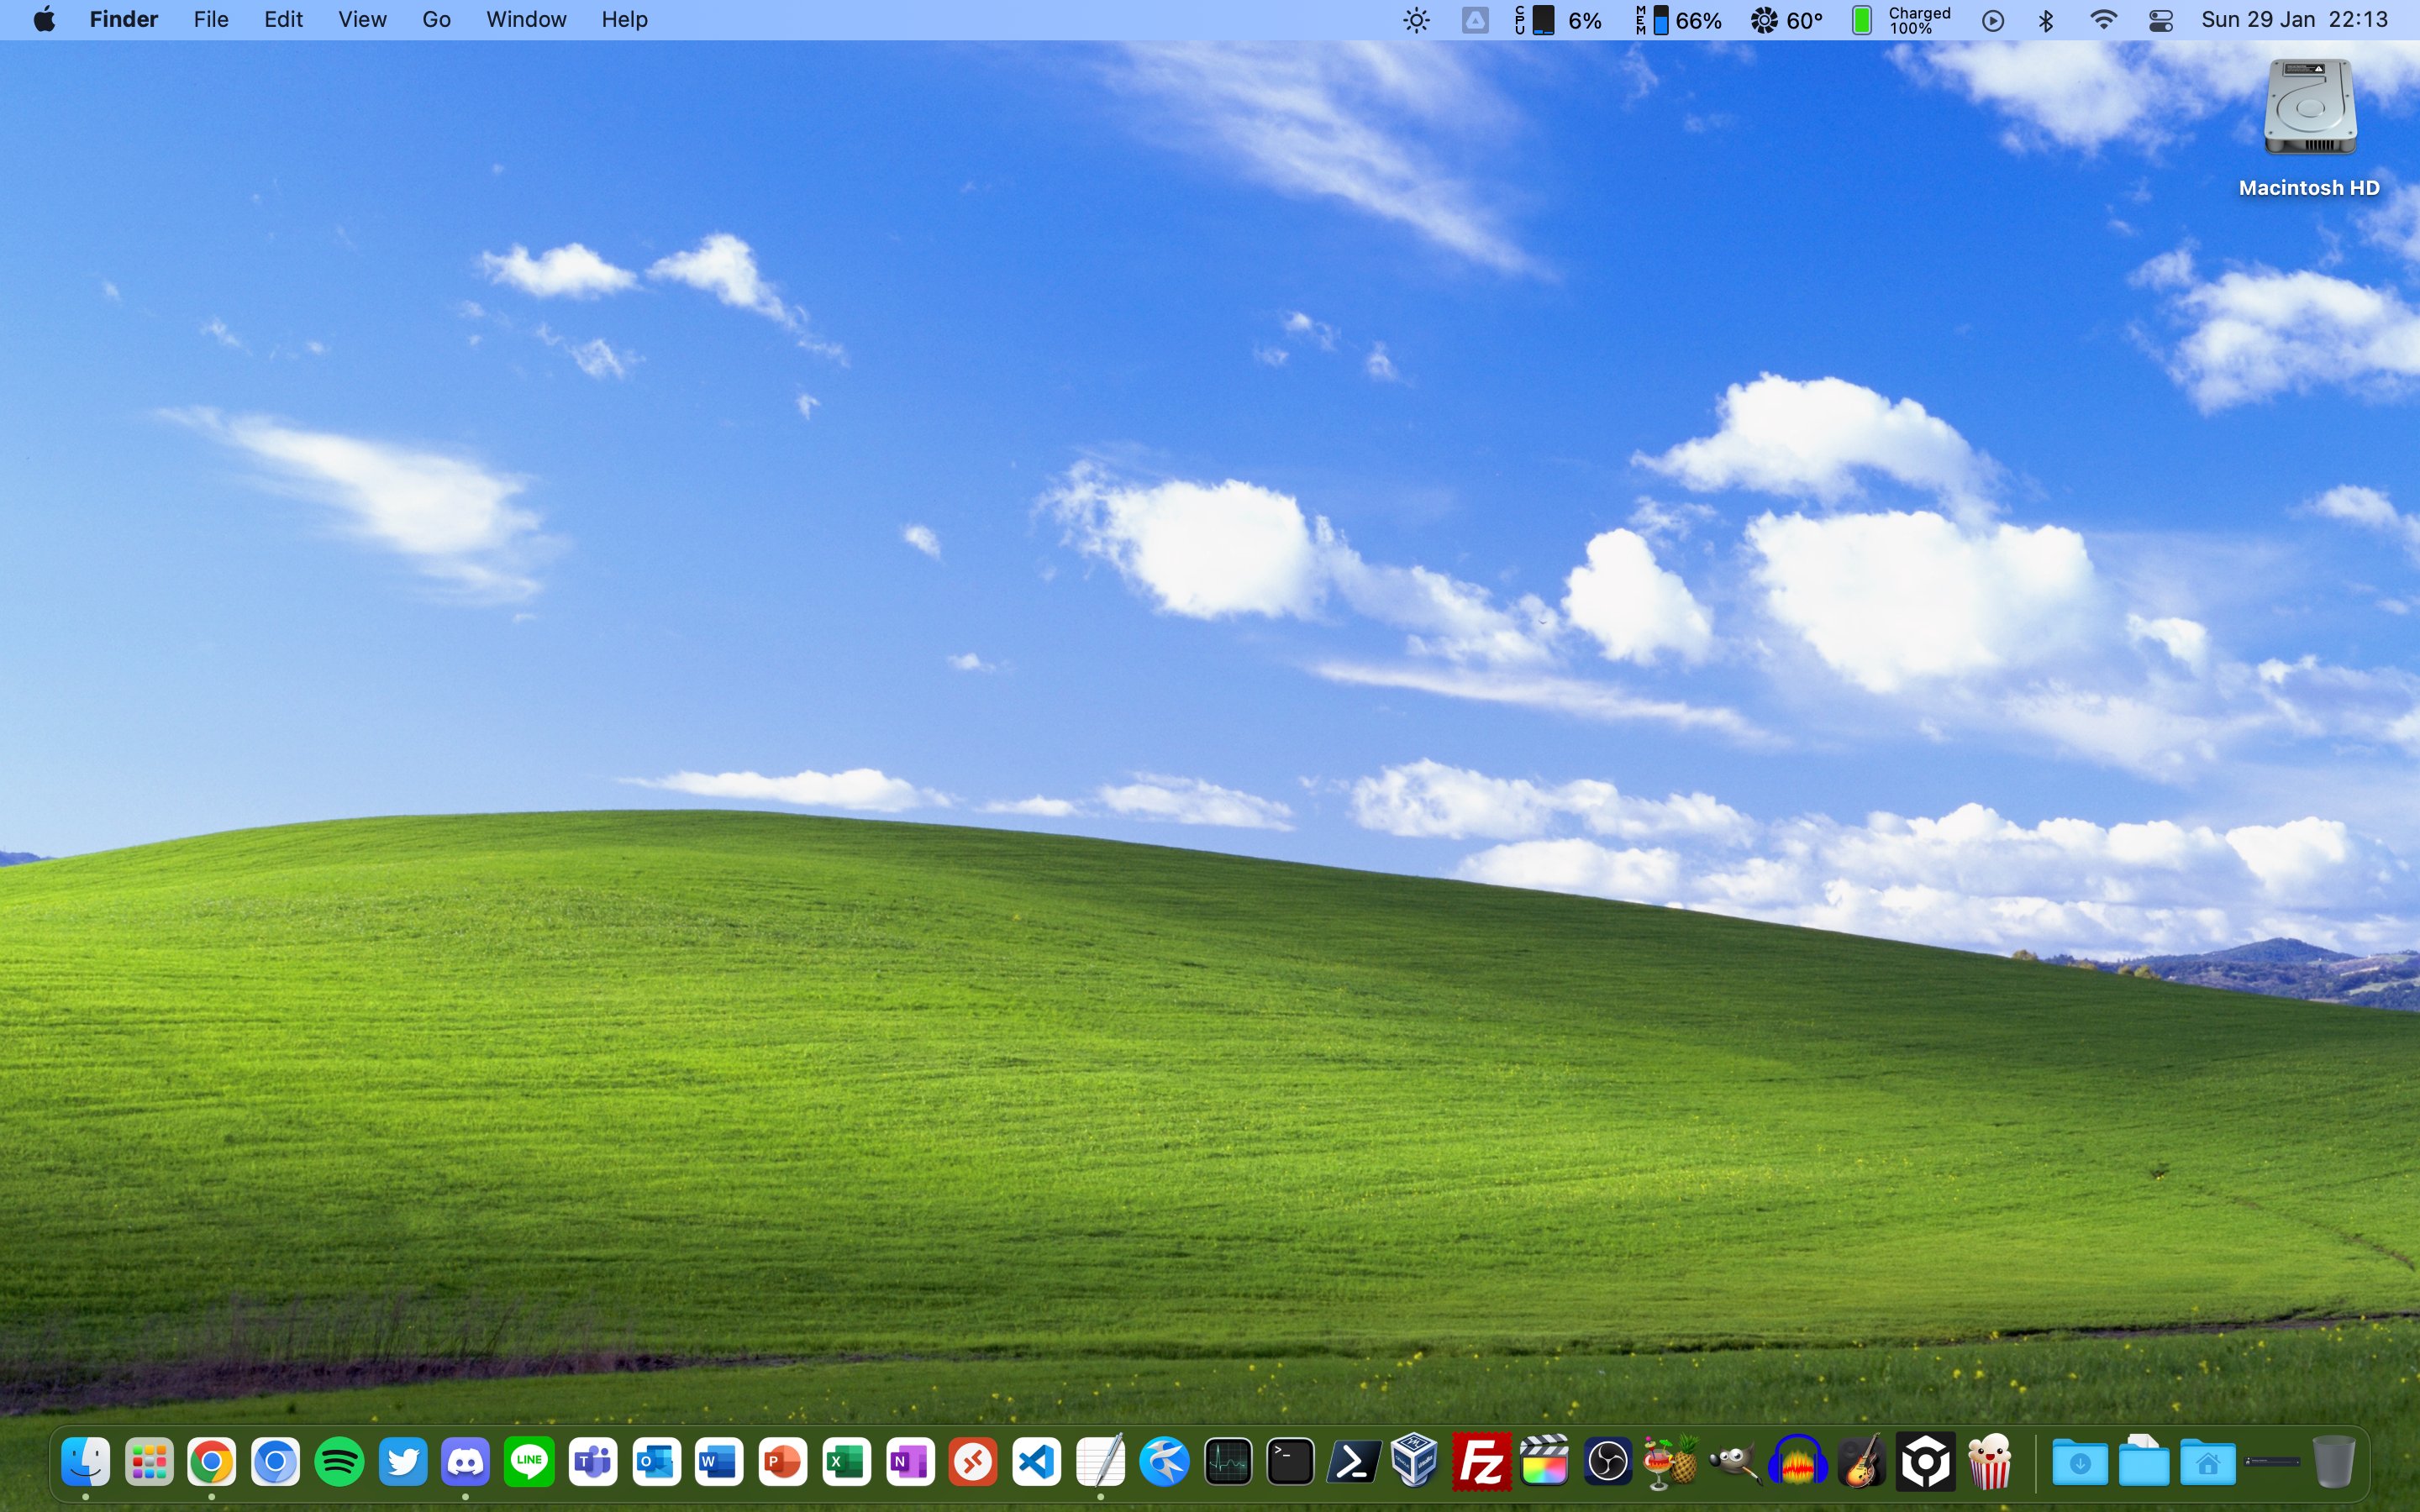Viewport: 2420px width, 1512px height.
Task: Launch Audacity from the Dock
Action: pos(1798,1463)
